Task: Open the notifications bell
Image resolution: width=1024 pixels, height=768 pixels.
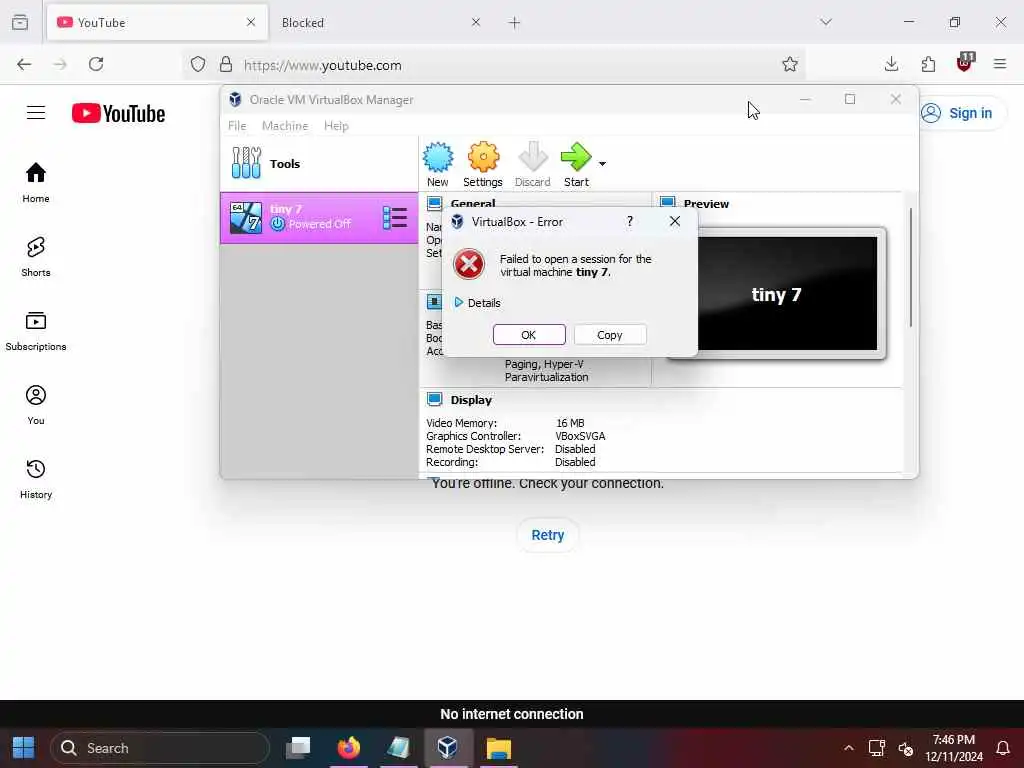Action: (x=1003, y=748)
